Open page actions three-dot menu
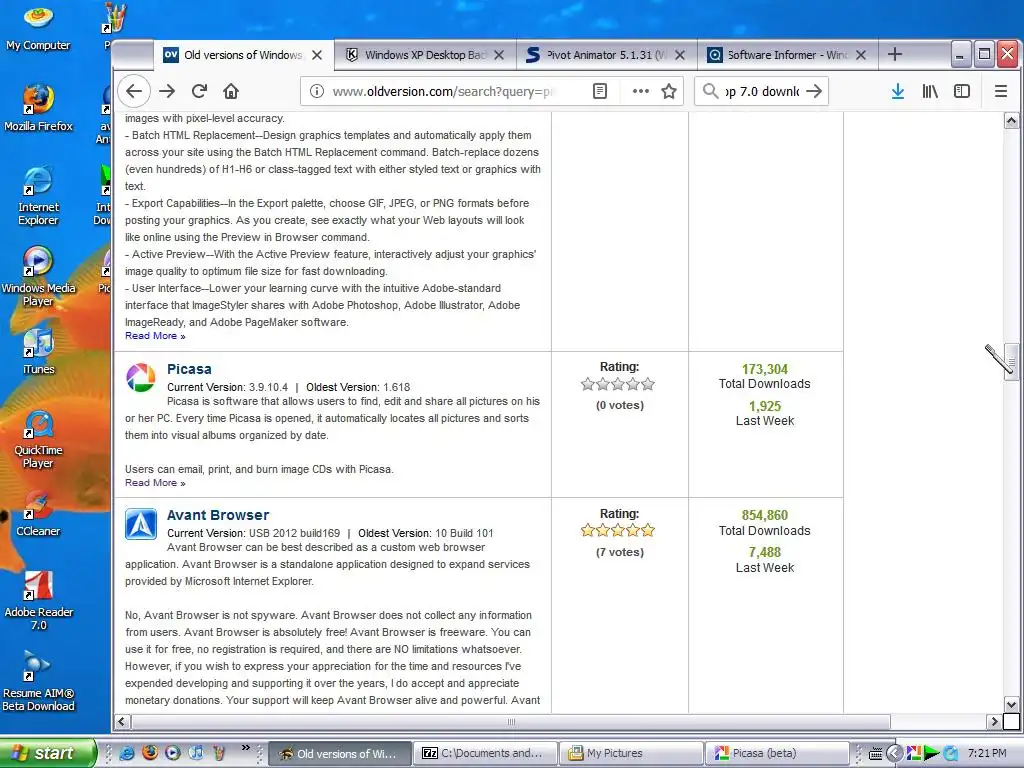 click(641, 91)
